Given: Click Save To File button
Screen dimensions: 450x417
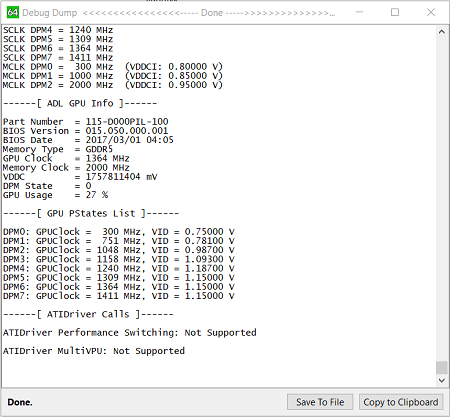Looking at the screenshot, I should click(320, 402).
